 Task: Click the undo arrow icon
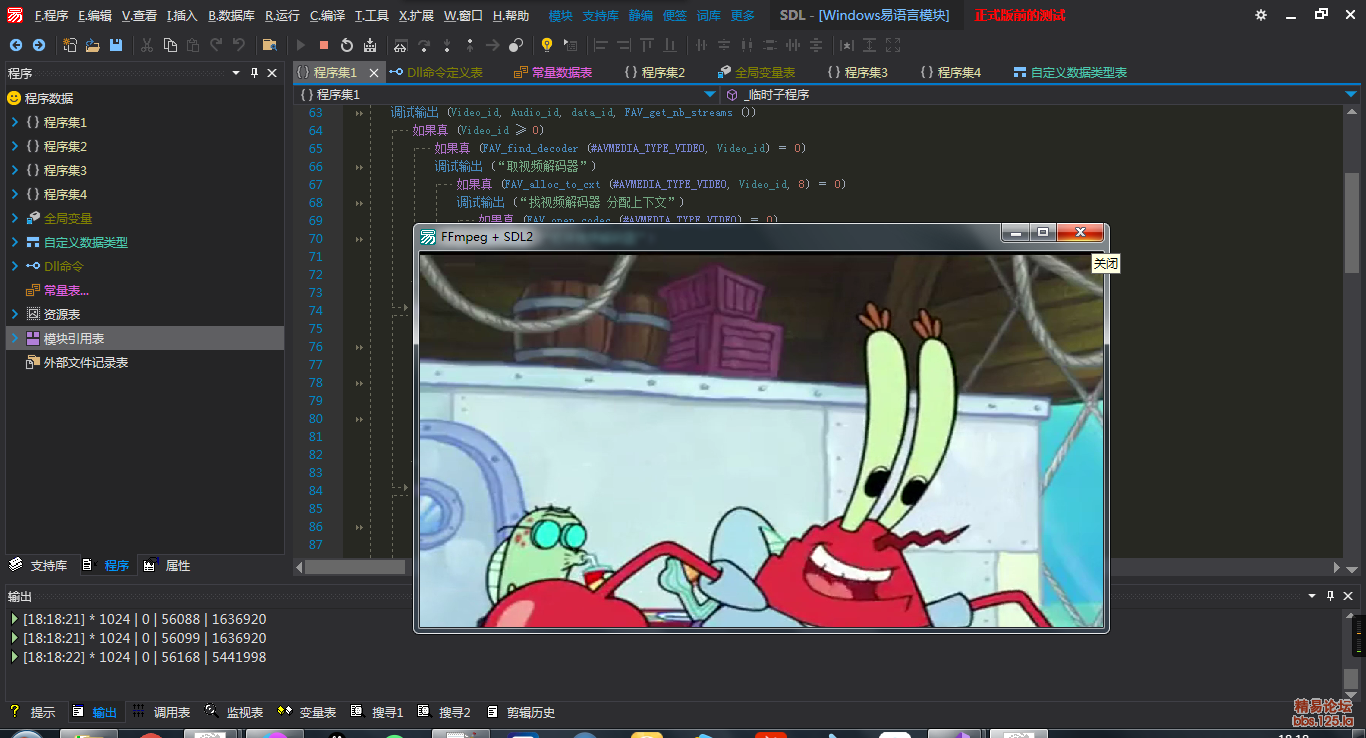(239, 45)
